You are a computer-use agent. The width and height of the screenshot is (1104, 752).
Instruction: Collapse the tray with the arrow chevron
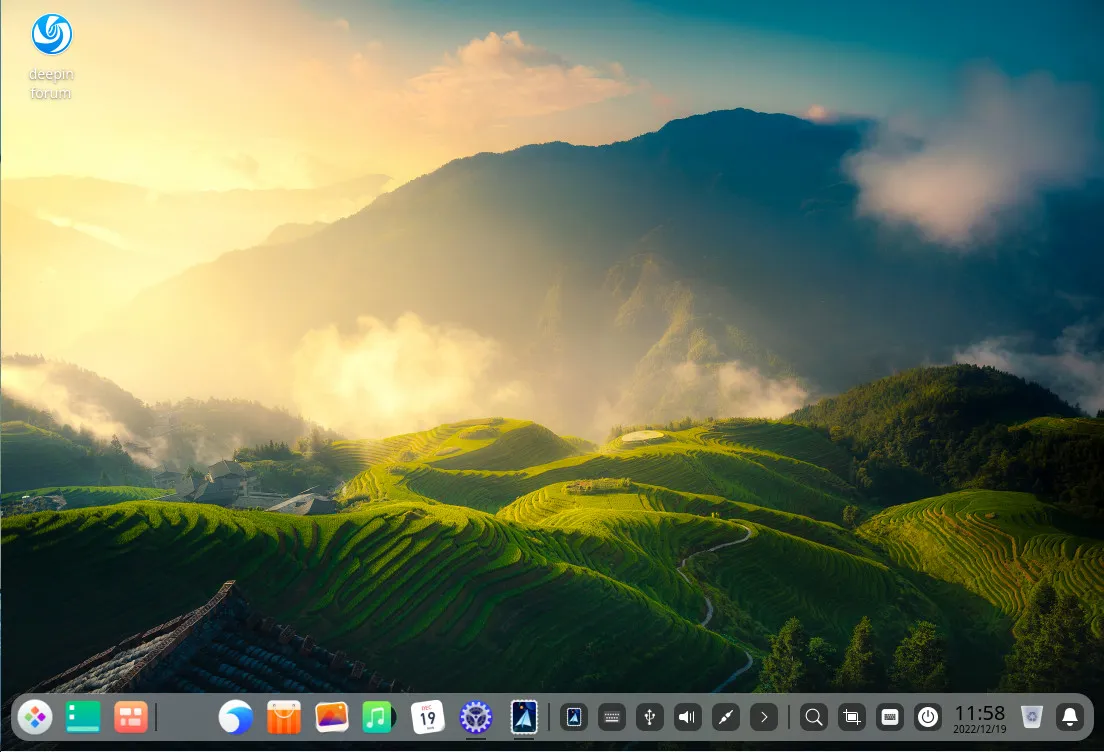[764, 717]
